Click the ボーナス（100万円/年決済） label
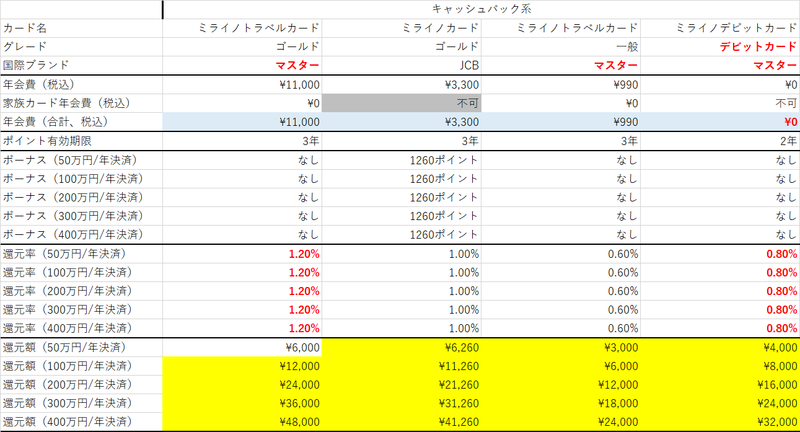 (72, 179)
